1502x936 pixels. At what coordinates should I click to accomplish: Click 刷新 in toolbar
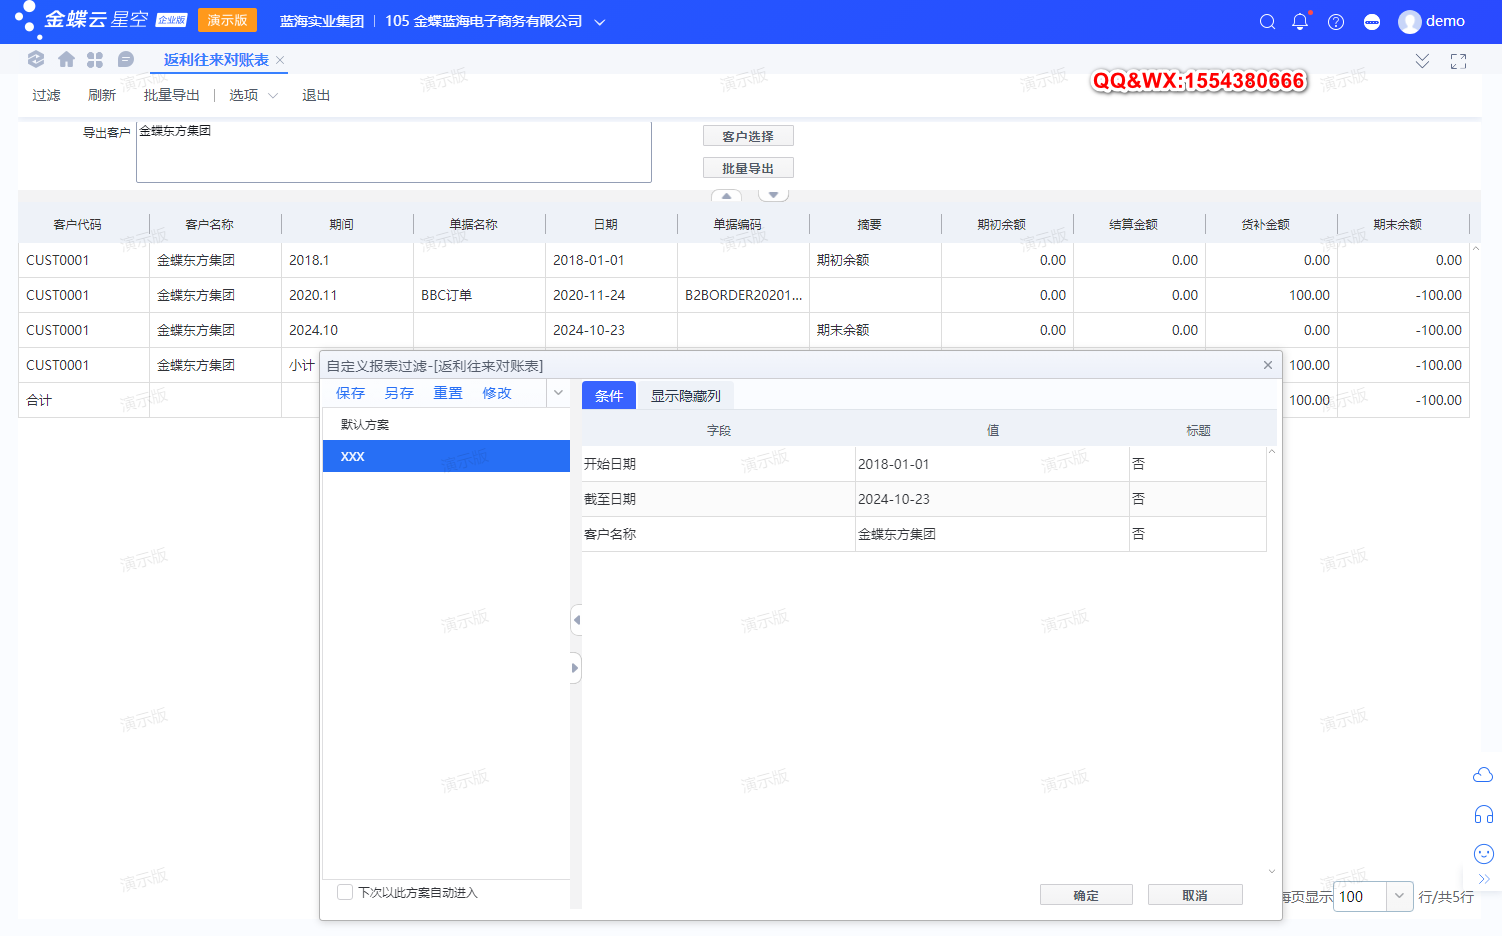(102, 95)
